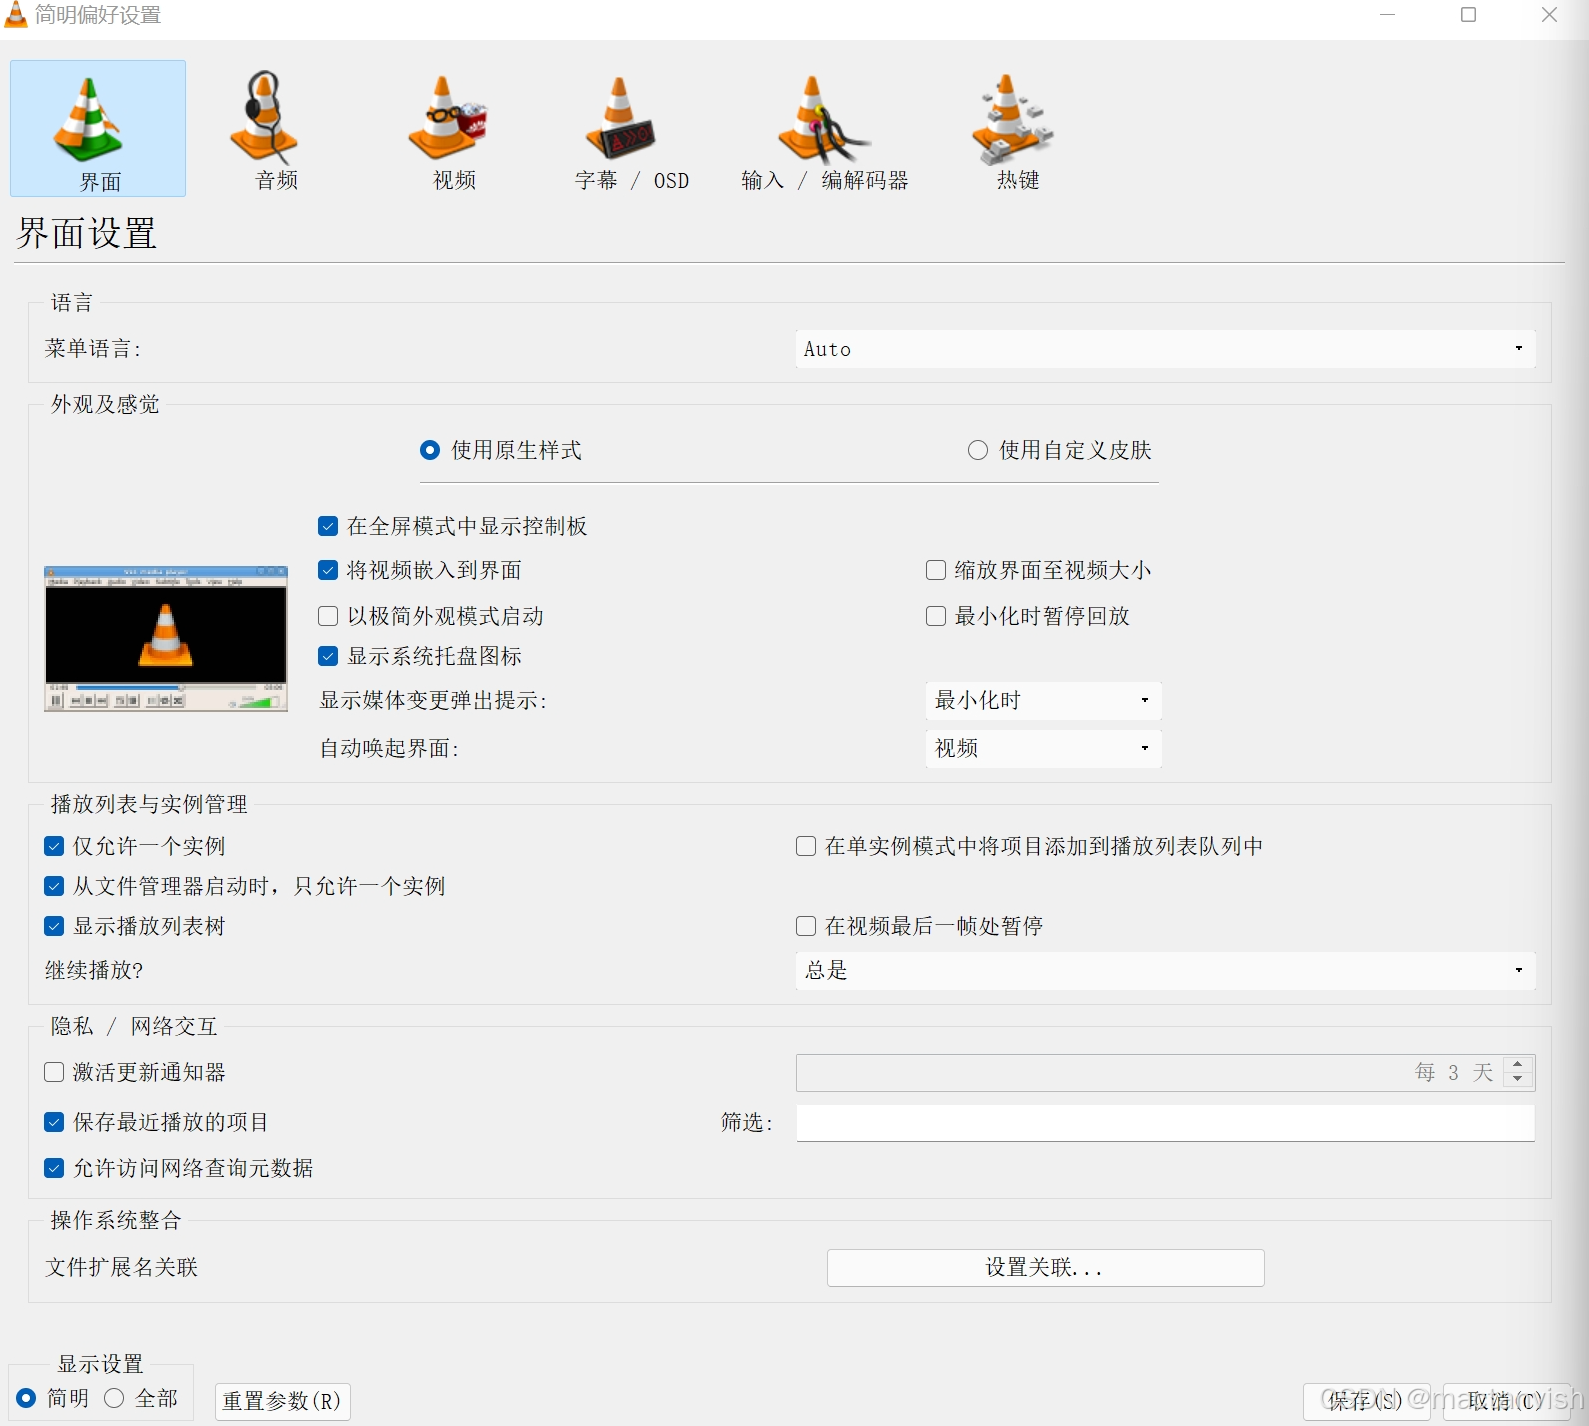Decrease update interval days with down arrow
Screen dimensions: 1589x1426
click(1518, 1081)
